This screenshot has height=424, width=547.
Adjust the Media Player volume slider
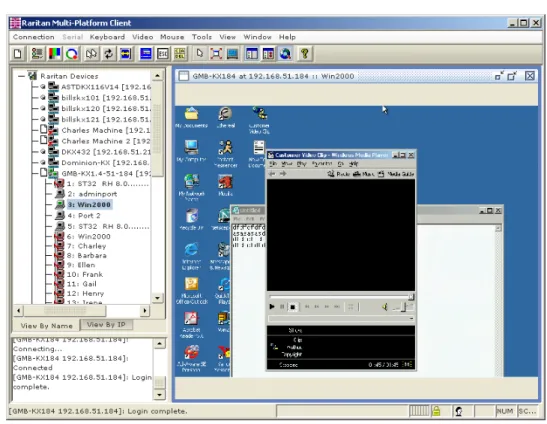(403, 307)
